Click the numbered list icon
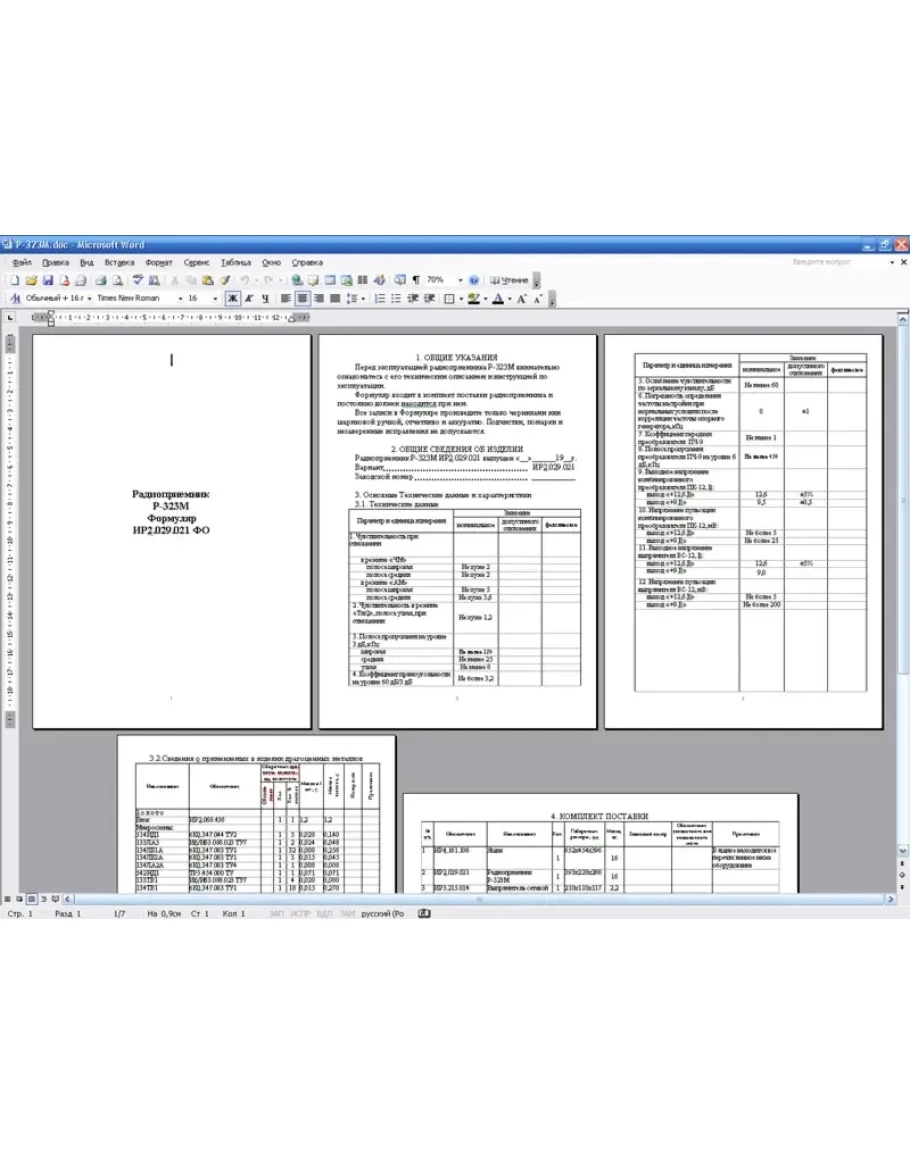This screenshot has height=1155, width=910. coord(380,298)
